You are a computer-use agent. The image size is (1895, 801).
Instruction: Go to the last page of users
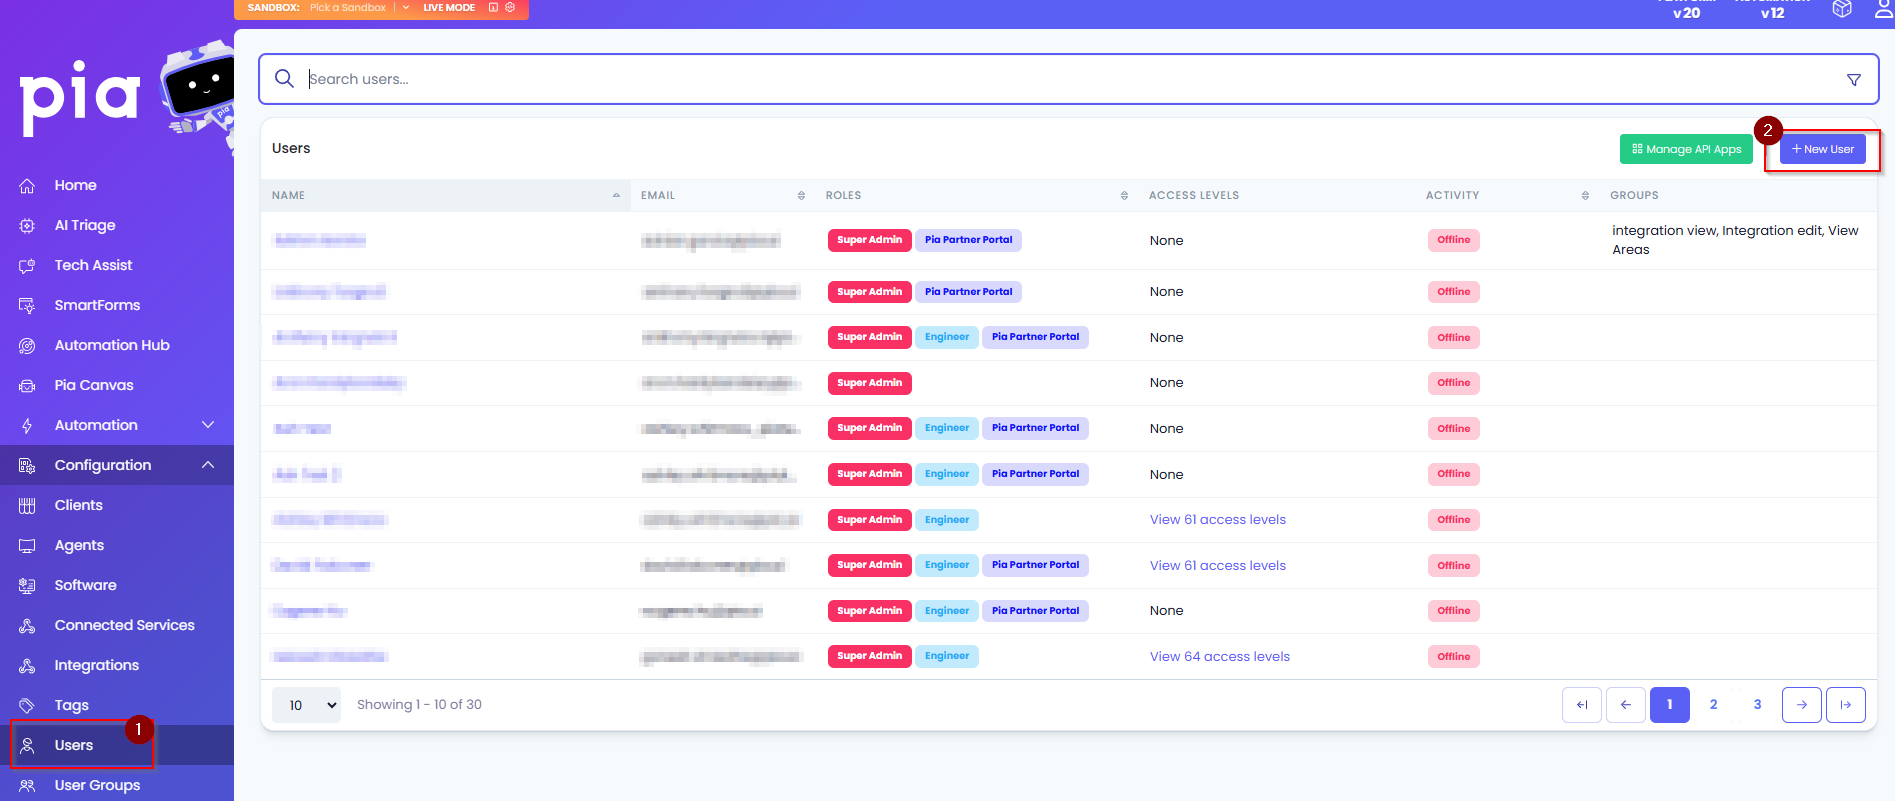[x=1845, y=705]
